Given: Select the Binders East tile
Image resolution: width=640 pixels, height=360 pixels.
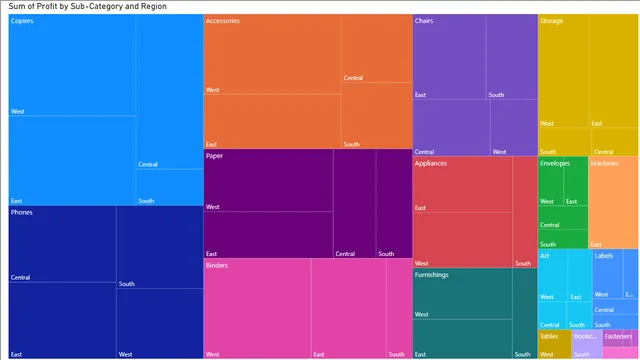Looking at the screenshot, I should (349, 309).
